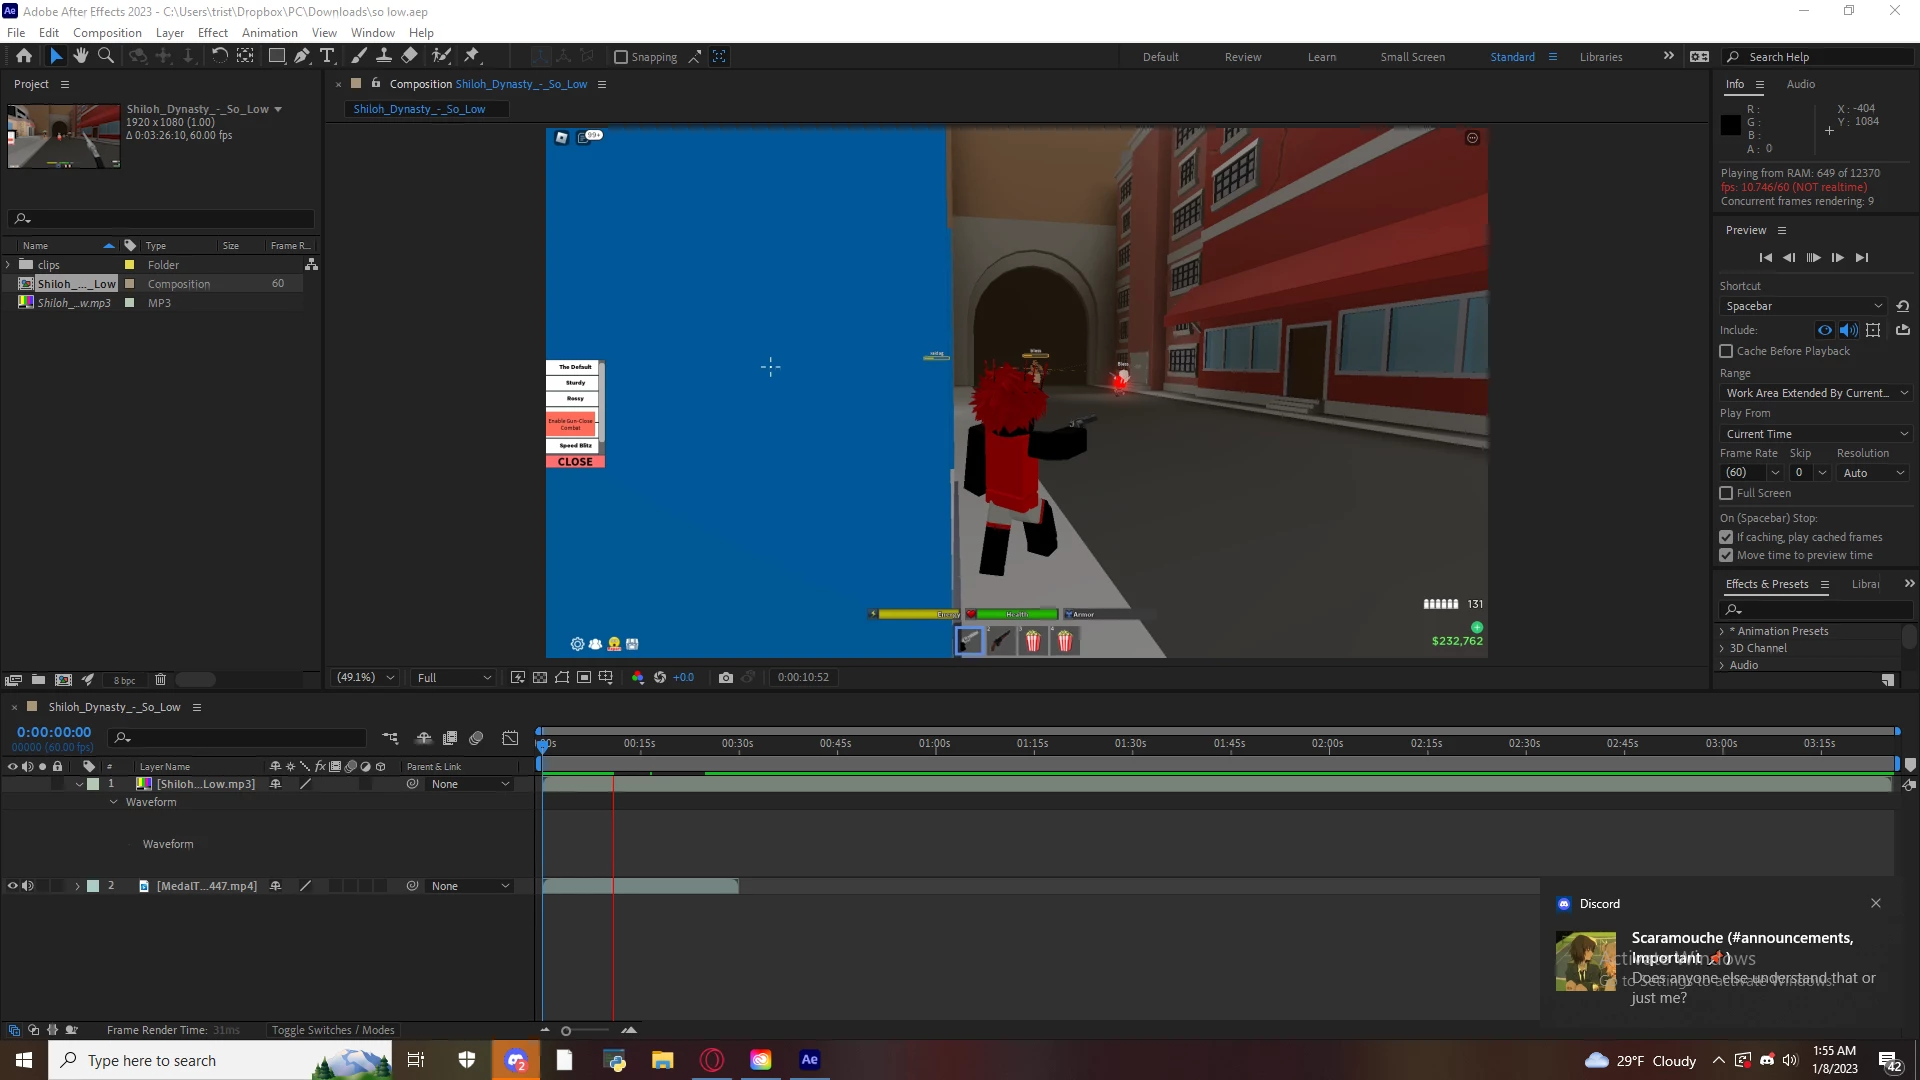Click the trash icon in Project panel
This screenshot has height=1080, width=1920.
160,680
